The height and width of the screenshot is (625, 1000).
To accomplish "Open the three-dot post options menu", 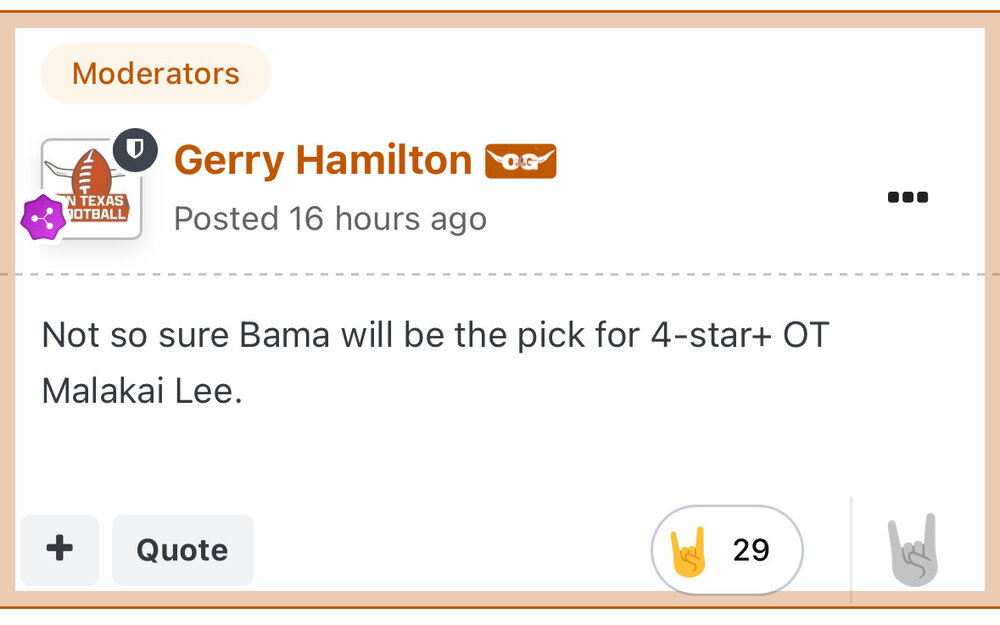I will pyautogui.click(x=908, y=197).
